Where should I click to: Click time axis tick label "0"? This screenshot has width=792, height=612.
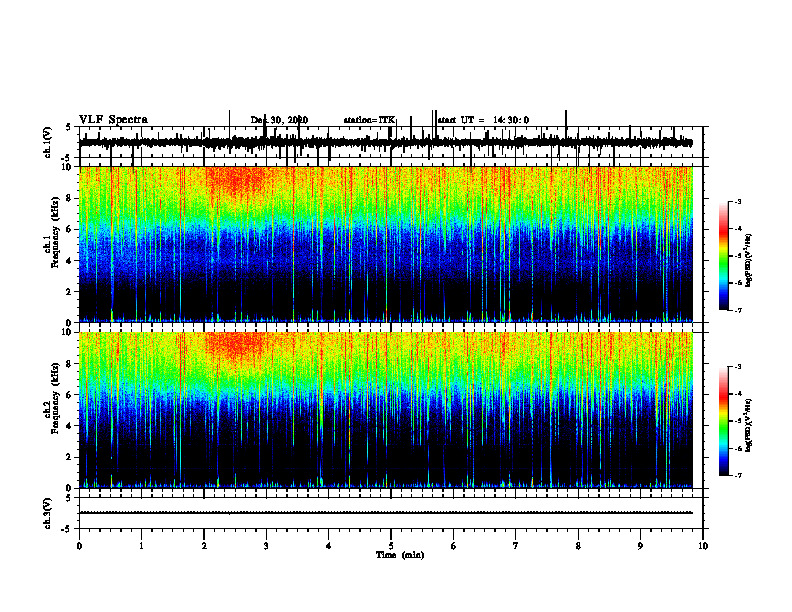click(79, 546)
